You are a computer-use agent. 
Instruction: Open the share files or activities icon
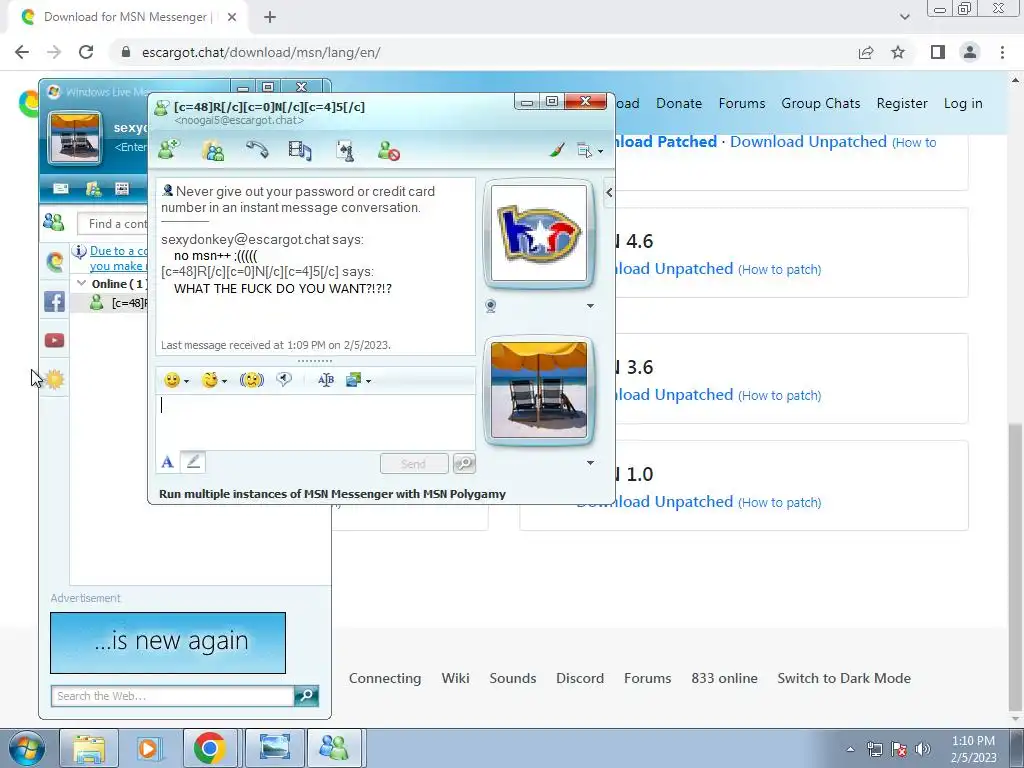pos(213,150)
